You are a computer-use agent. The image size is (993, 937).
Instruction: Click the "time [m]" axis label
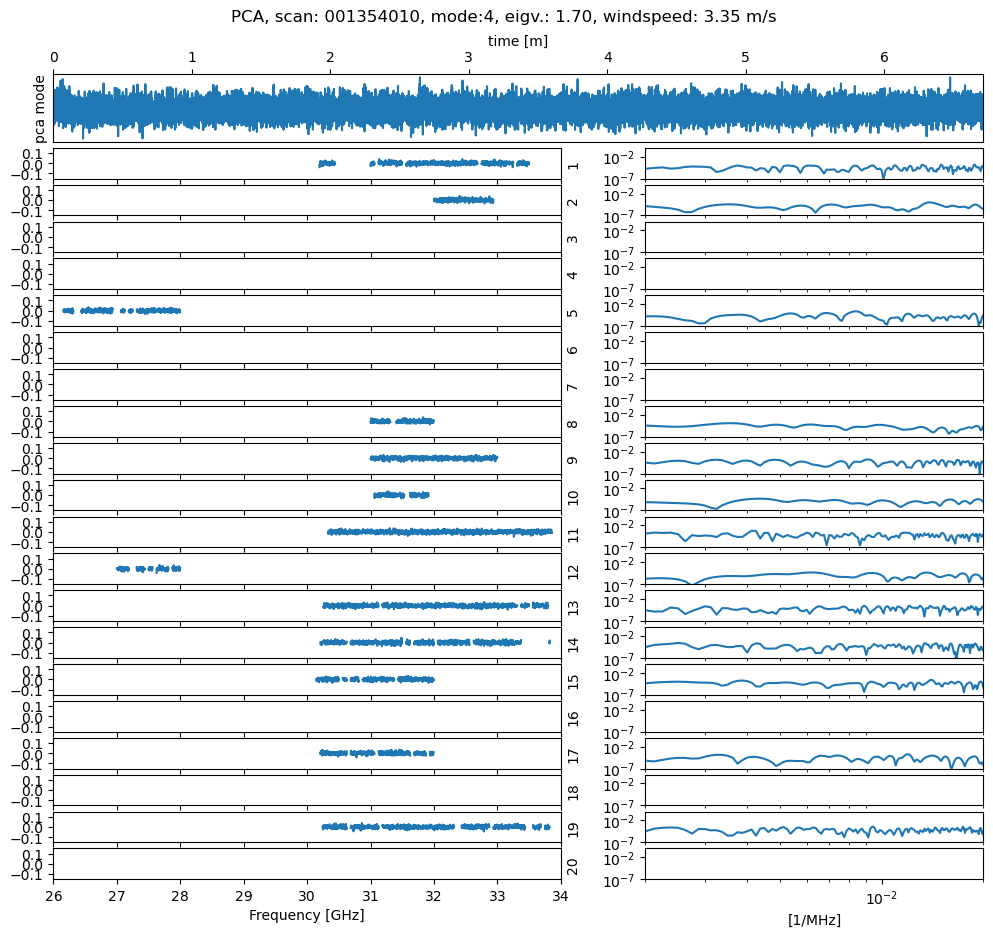pos(517,41)
